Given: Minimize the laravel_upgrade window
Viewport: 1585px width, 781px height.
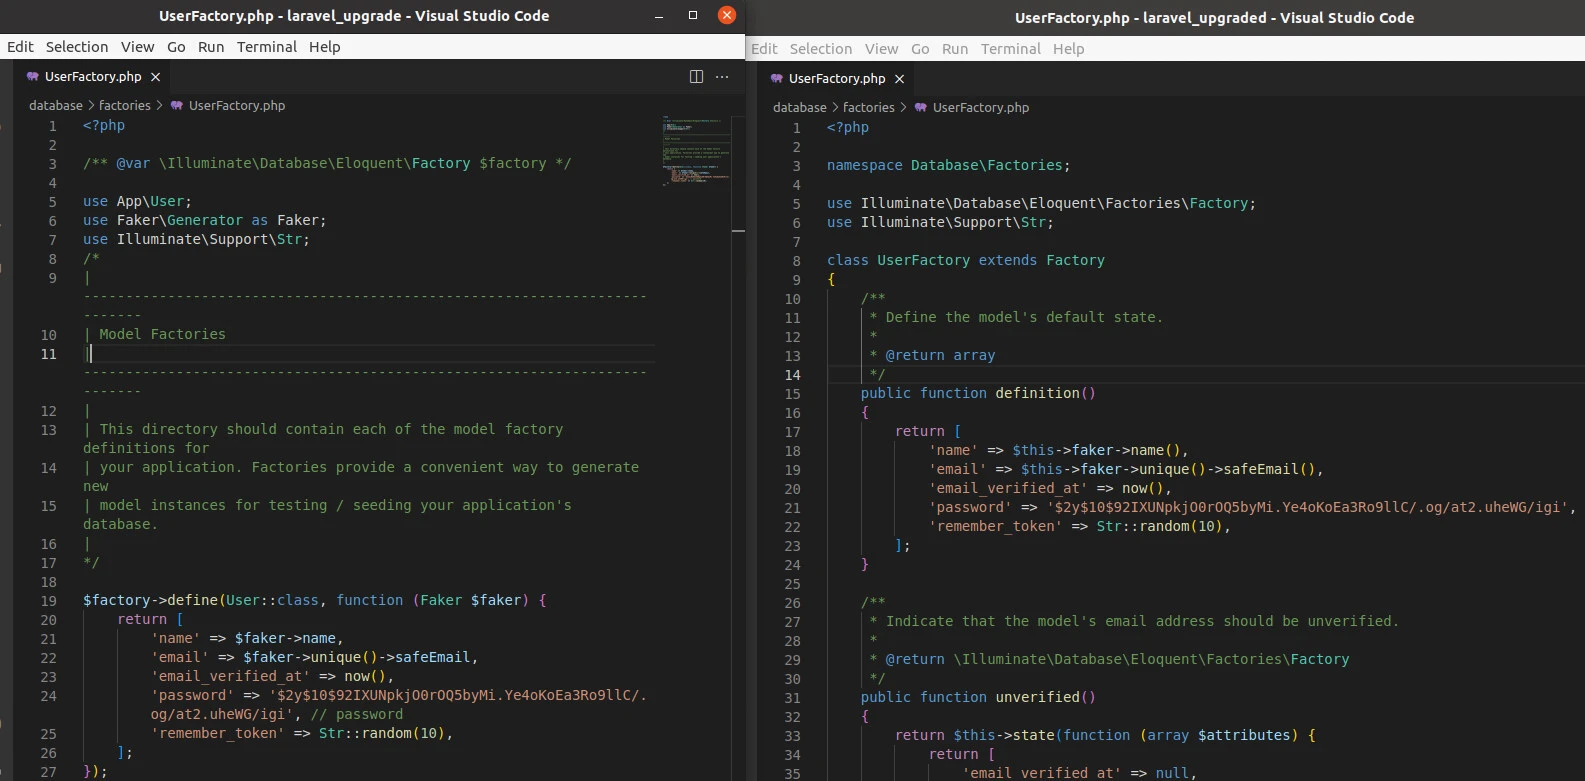Looking at the screenshot, I should [x=658, y=16].
